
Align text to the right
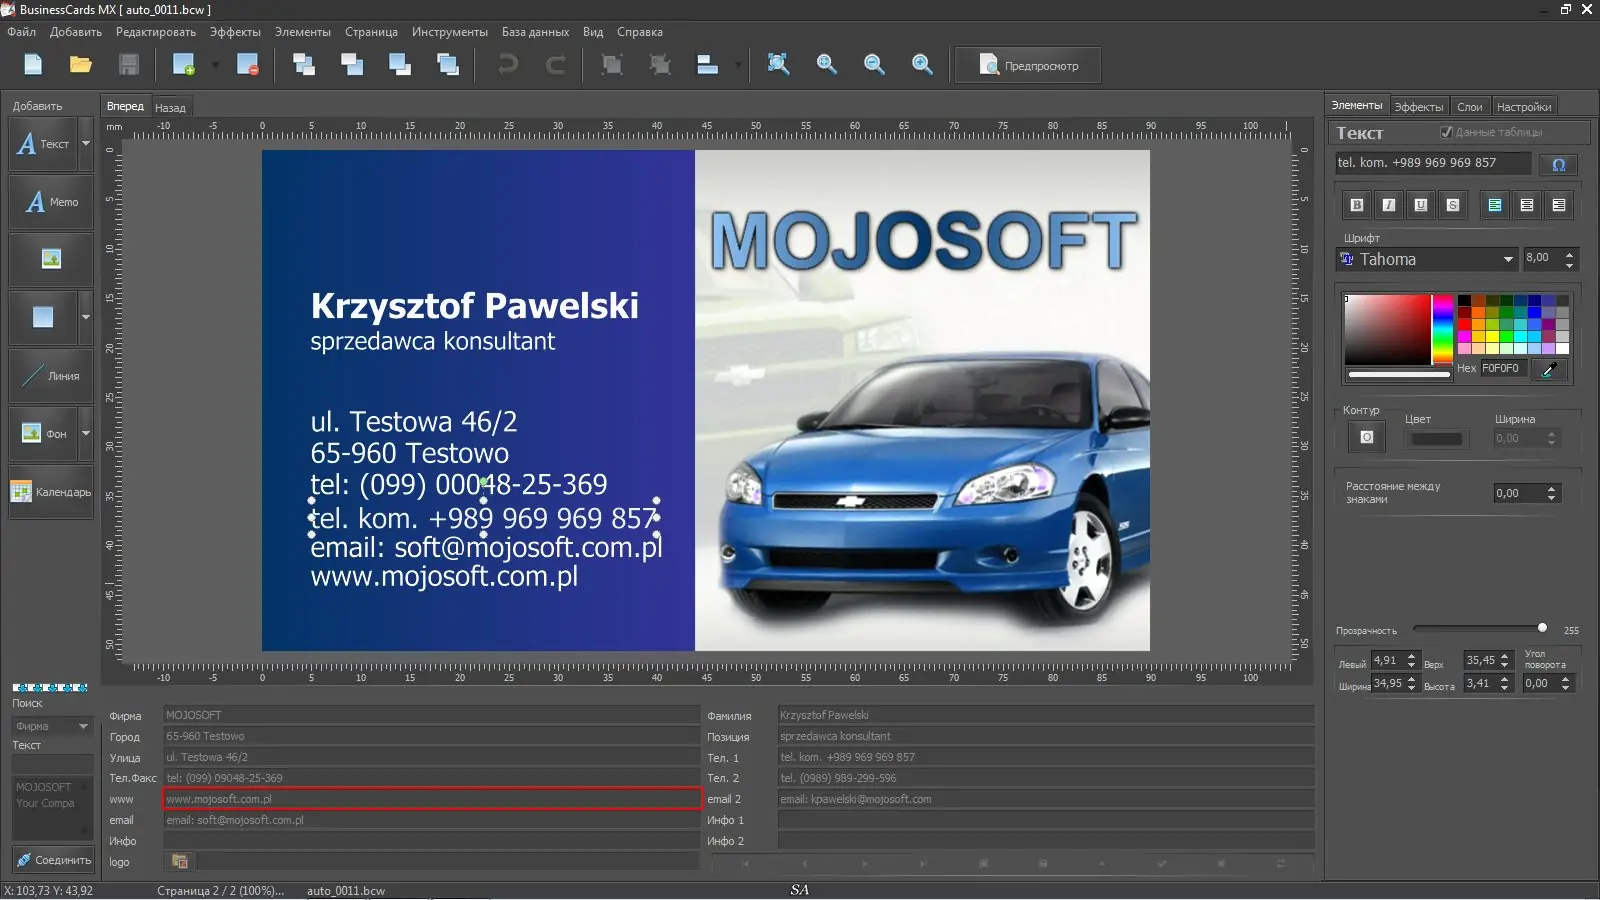pos(1559,205)
